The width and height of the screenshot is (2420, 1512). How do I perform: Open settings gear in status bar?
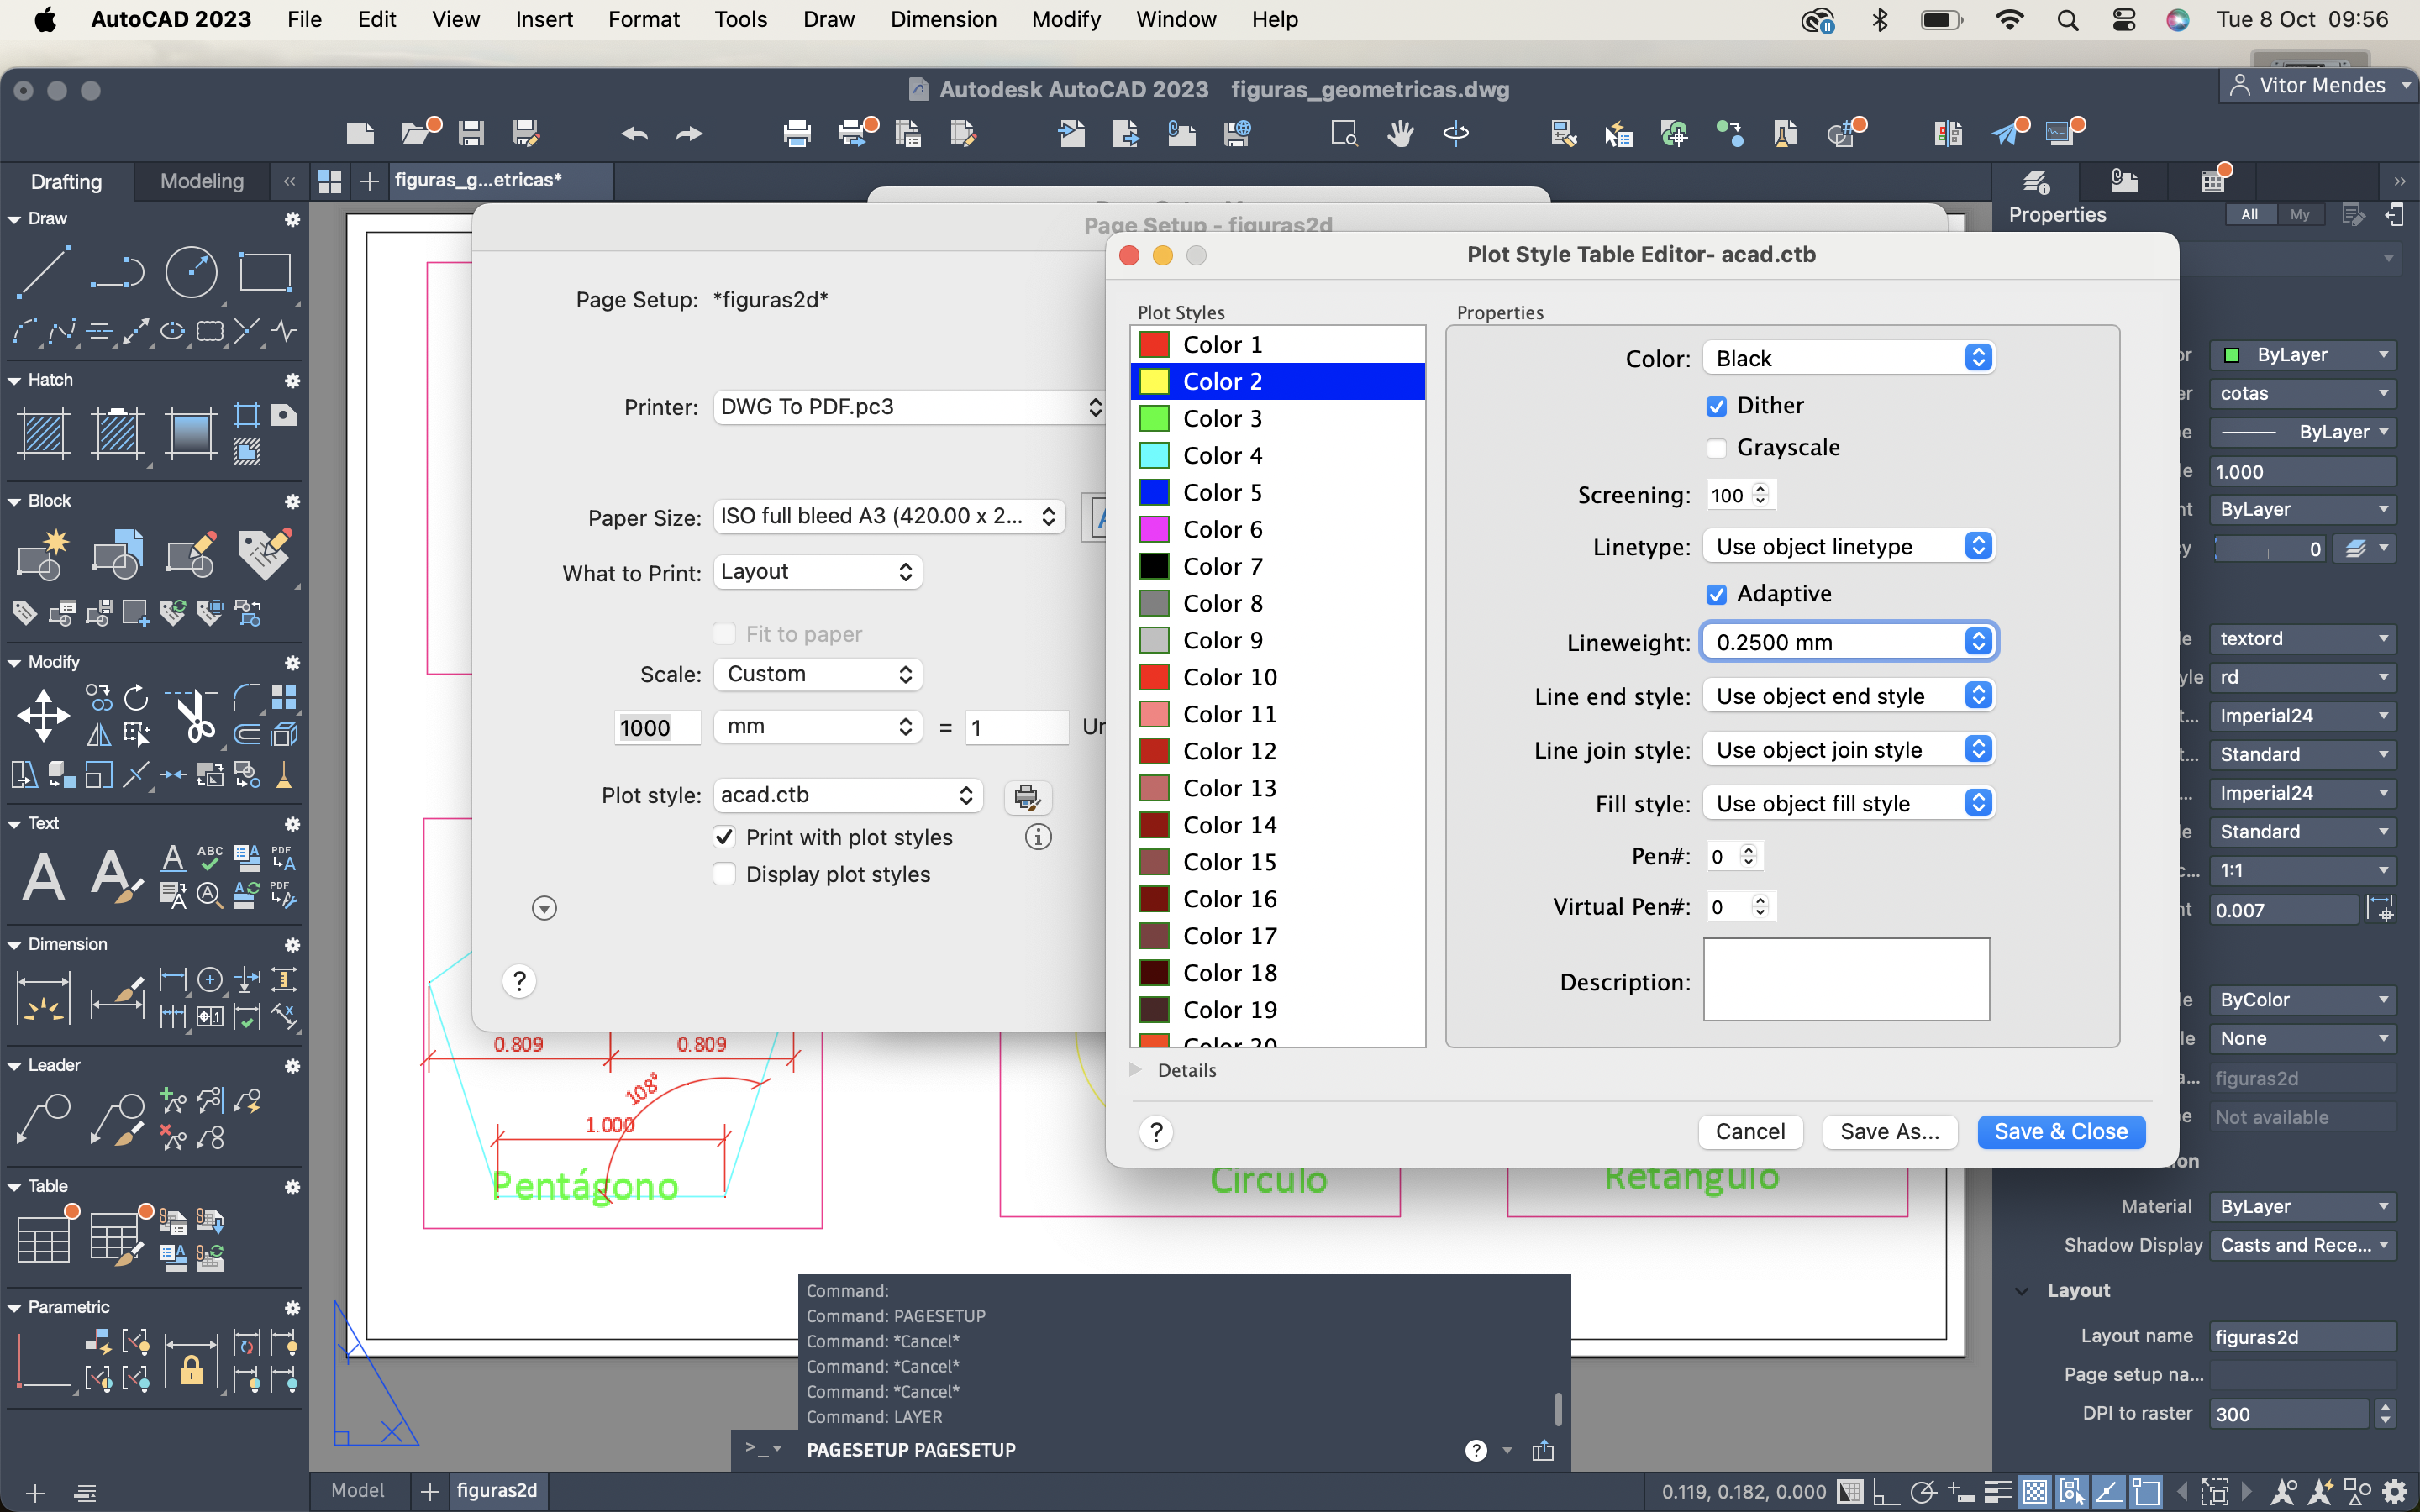pyautogui.click(x=2395, y=1491)
